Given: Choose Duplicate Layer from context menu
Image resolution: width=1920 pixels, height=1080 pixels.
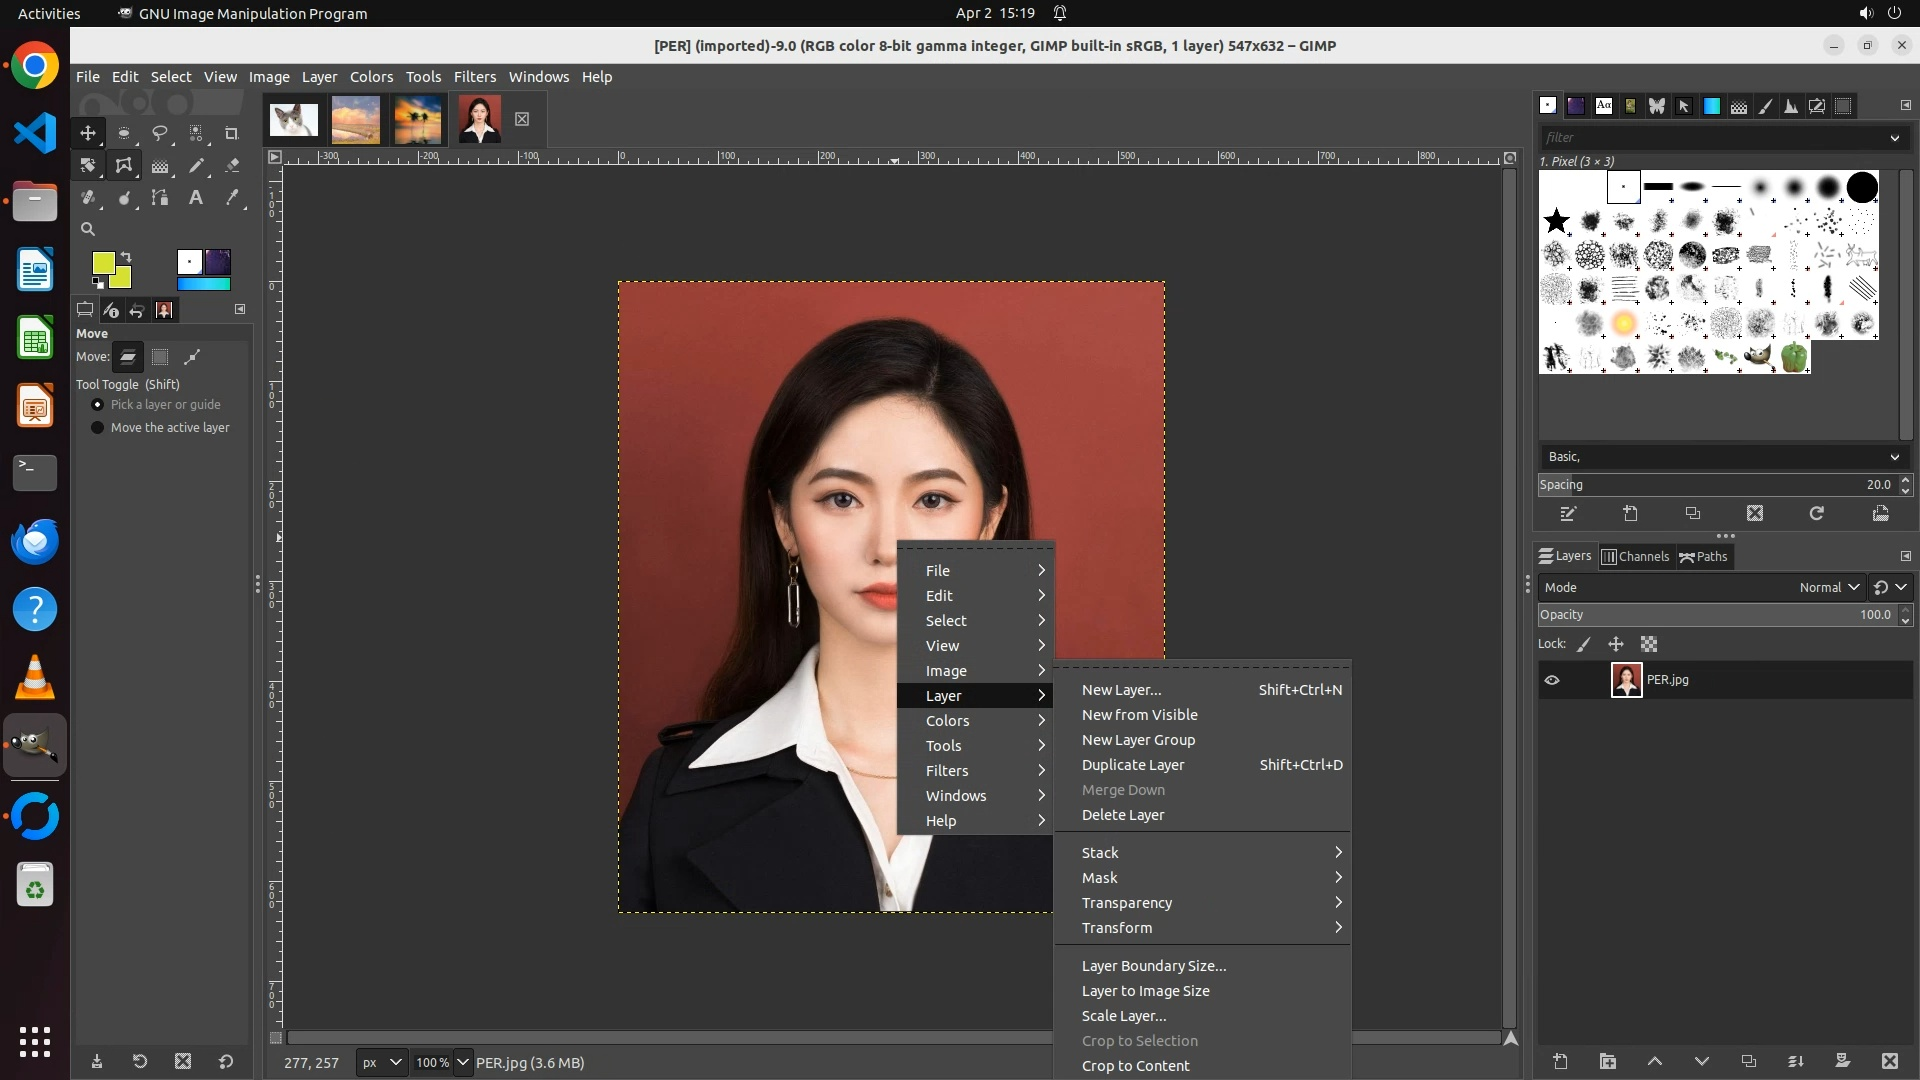Looking at the screenshot, I should [x=1133, y=765].
